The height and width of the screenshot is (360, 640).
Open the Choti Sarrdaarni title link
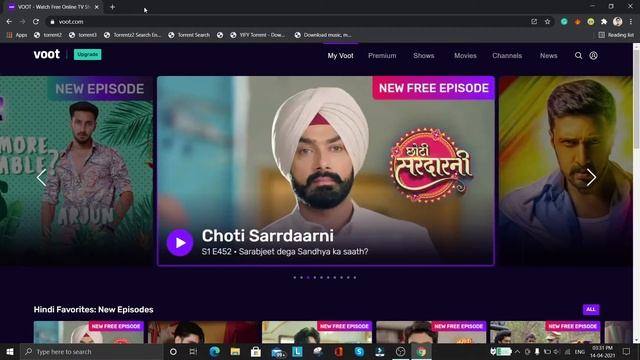(268, 236)
